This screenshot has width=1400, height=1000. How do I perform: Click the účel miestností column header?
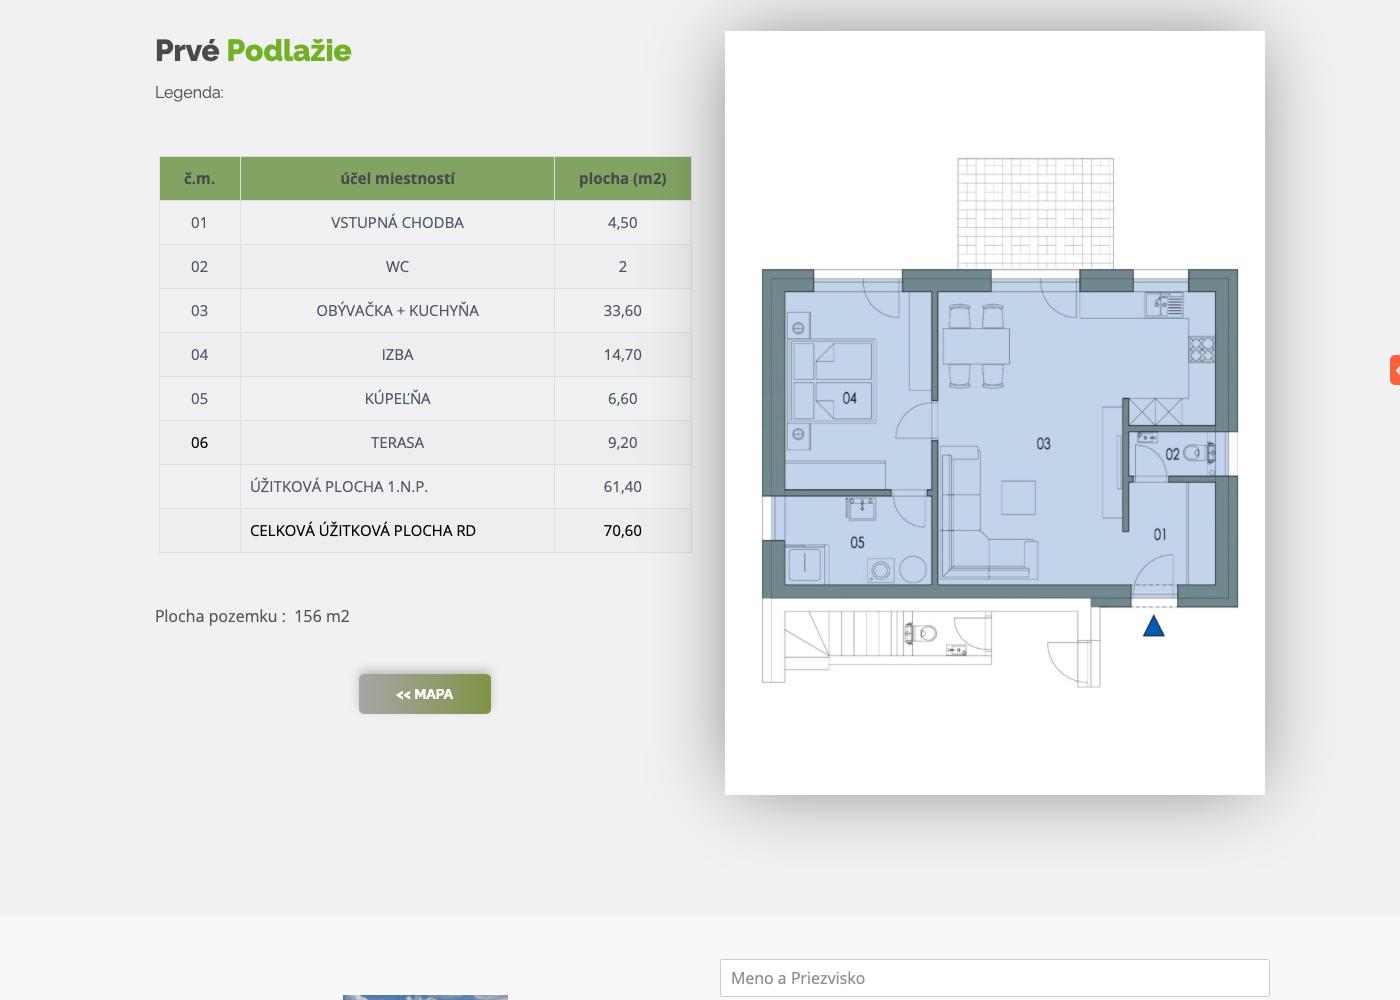click(397, 178)
